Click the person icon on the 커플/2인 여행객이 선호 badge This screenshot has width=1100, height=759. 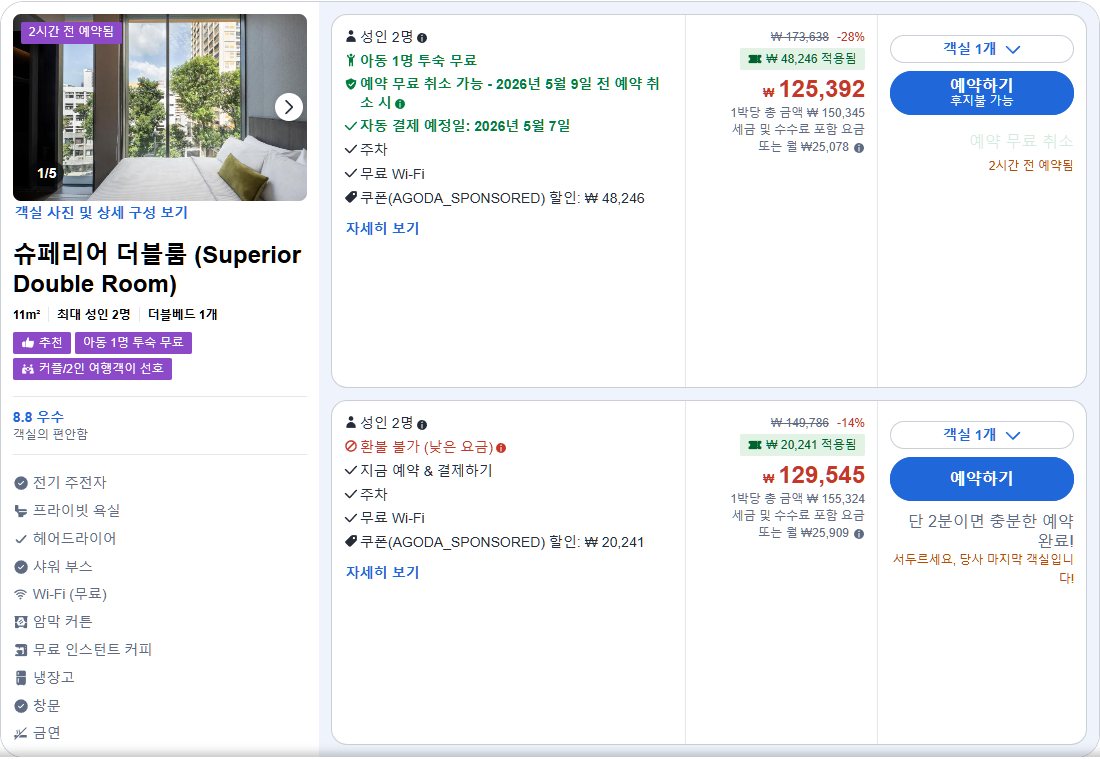pyautogui.click(x=26, y=369)
